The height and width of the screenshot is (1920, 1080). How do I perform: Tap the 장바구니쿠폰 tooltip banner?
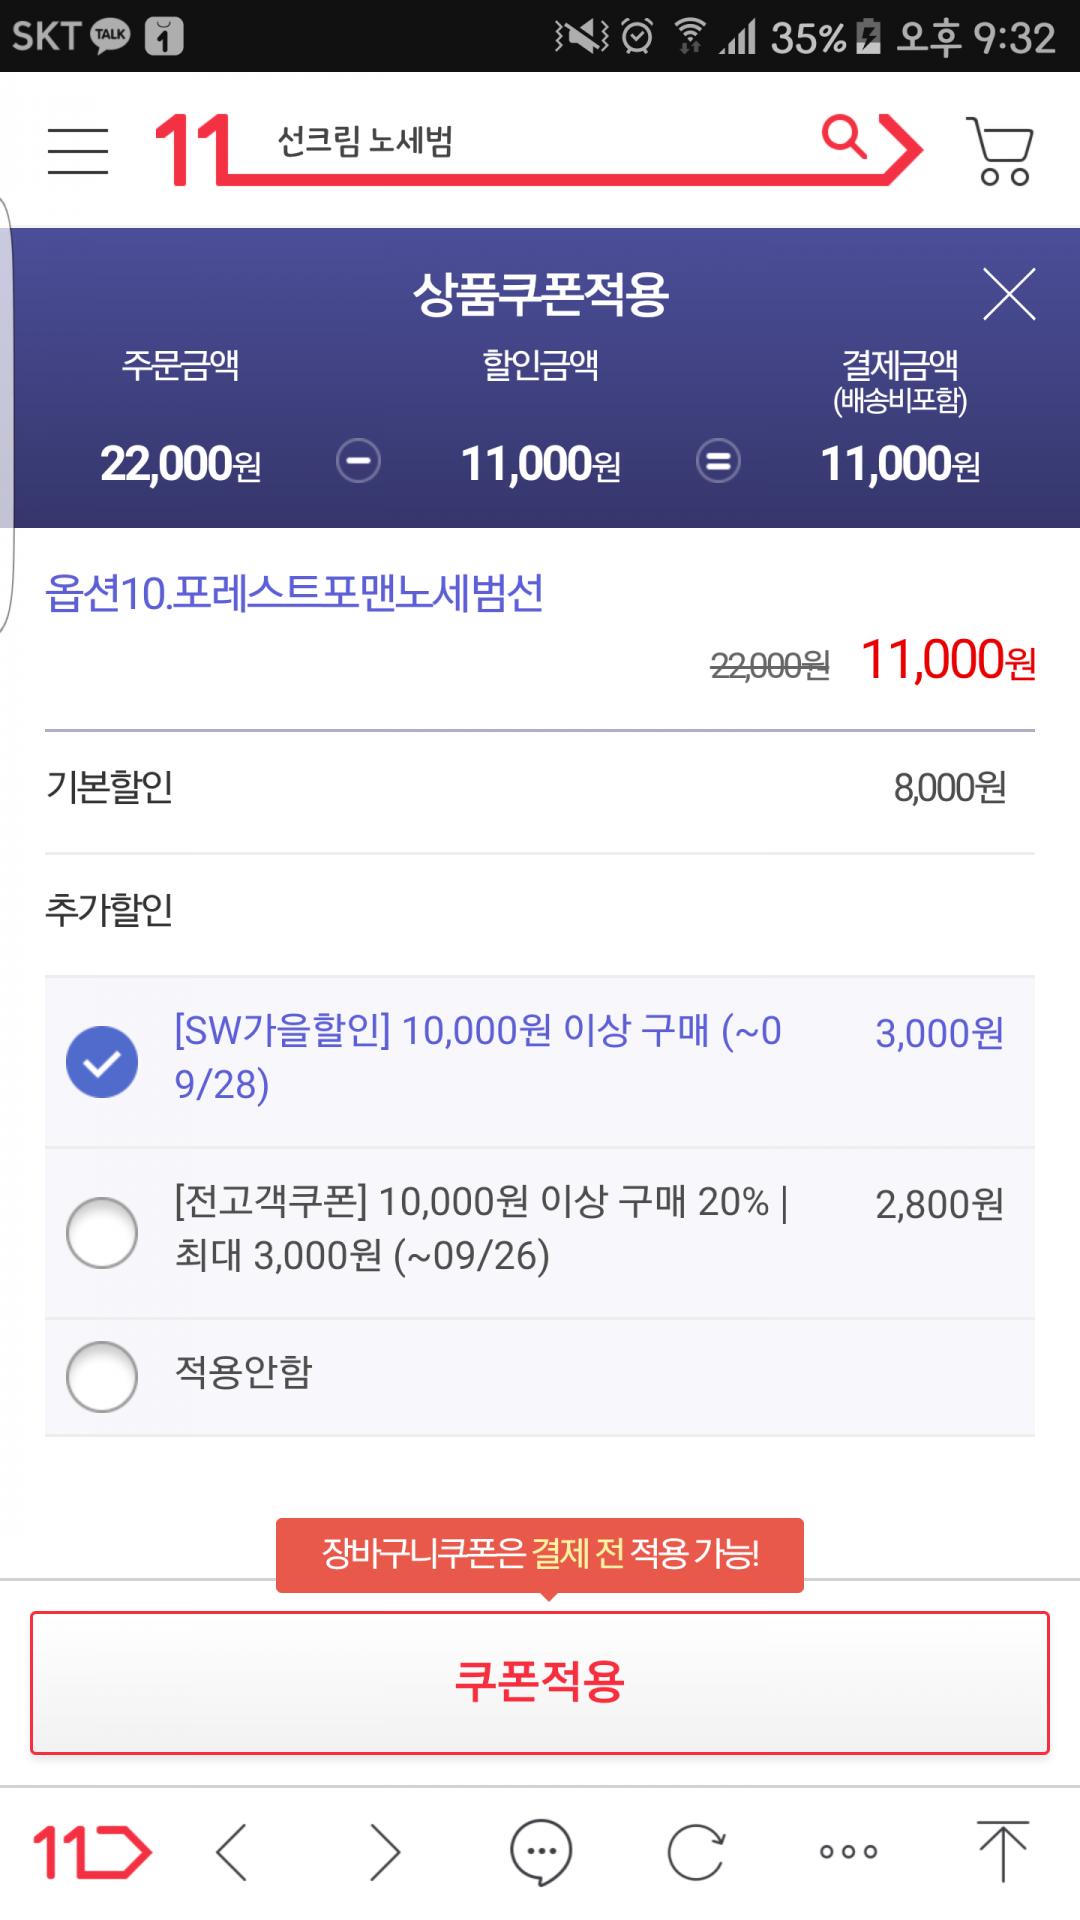[x=540, y=1553]
